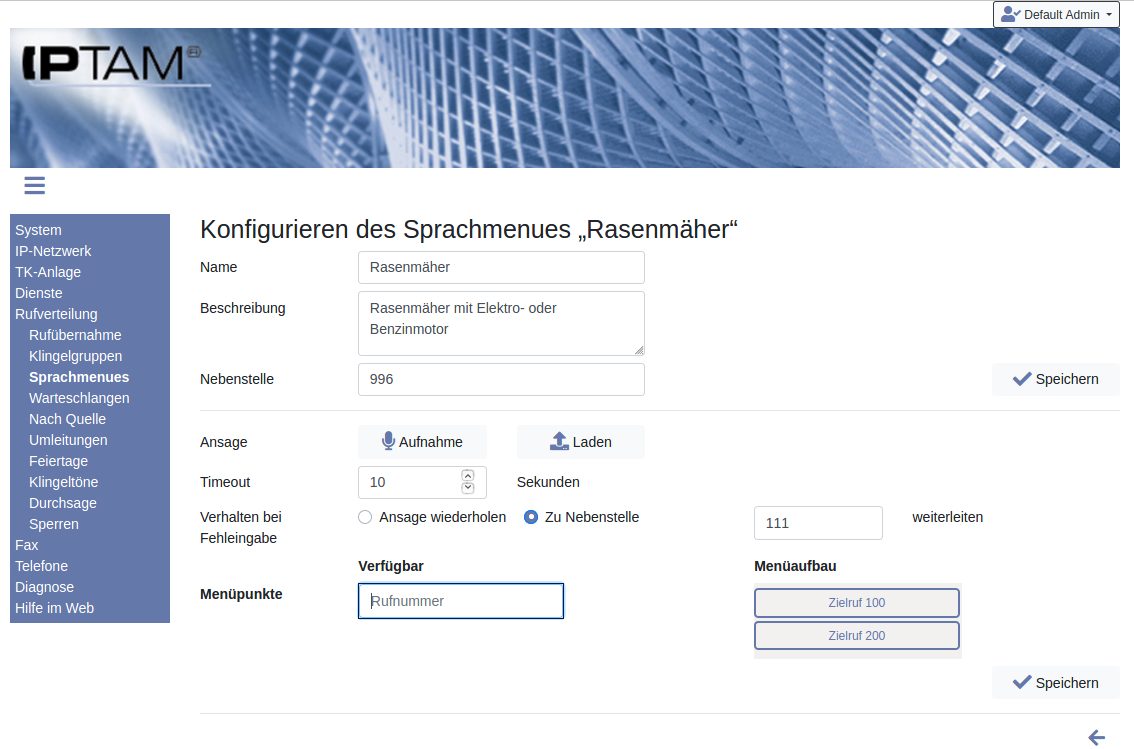This screenshot has height=749, width=1134.
Task: Click the back arrow icon
Action: [x=1097, y=737]
